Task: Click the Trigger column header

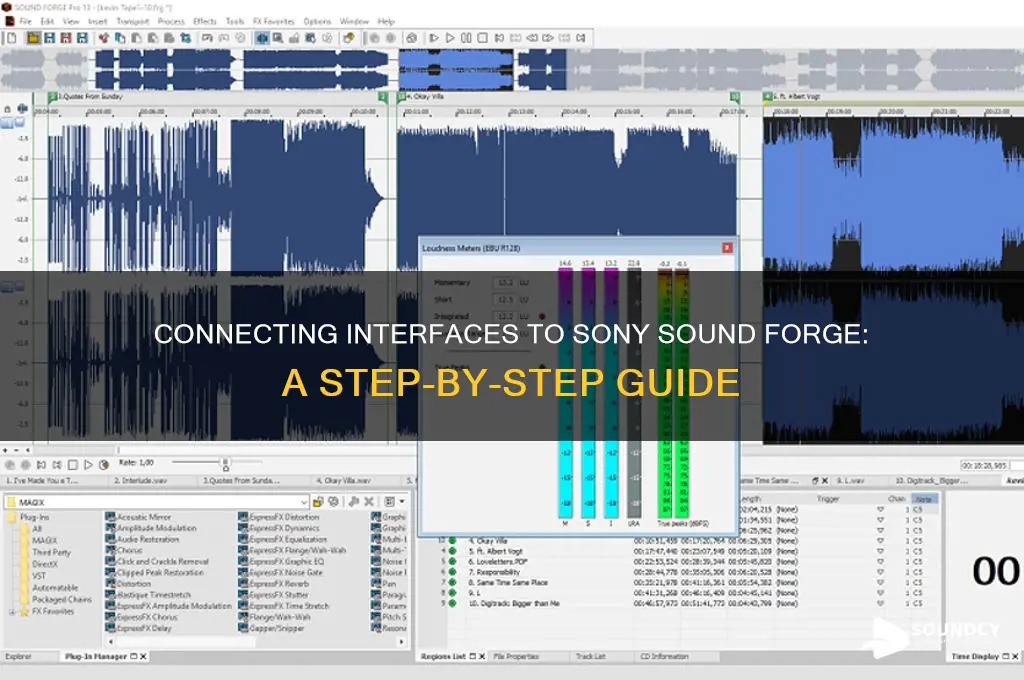Action: [827, 499]
